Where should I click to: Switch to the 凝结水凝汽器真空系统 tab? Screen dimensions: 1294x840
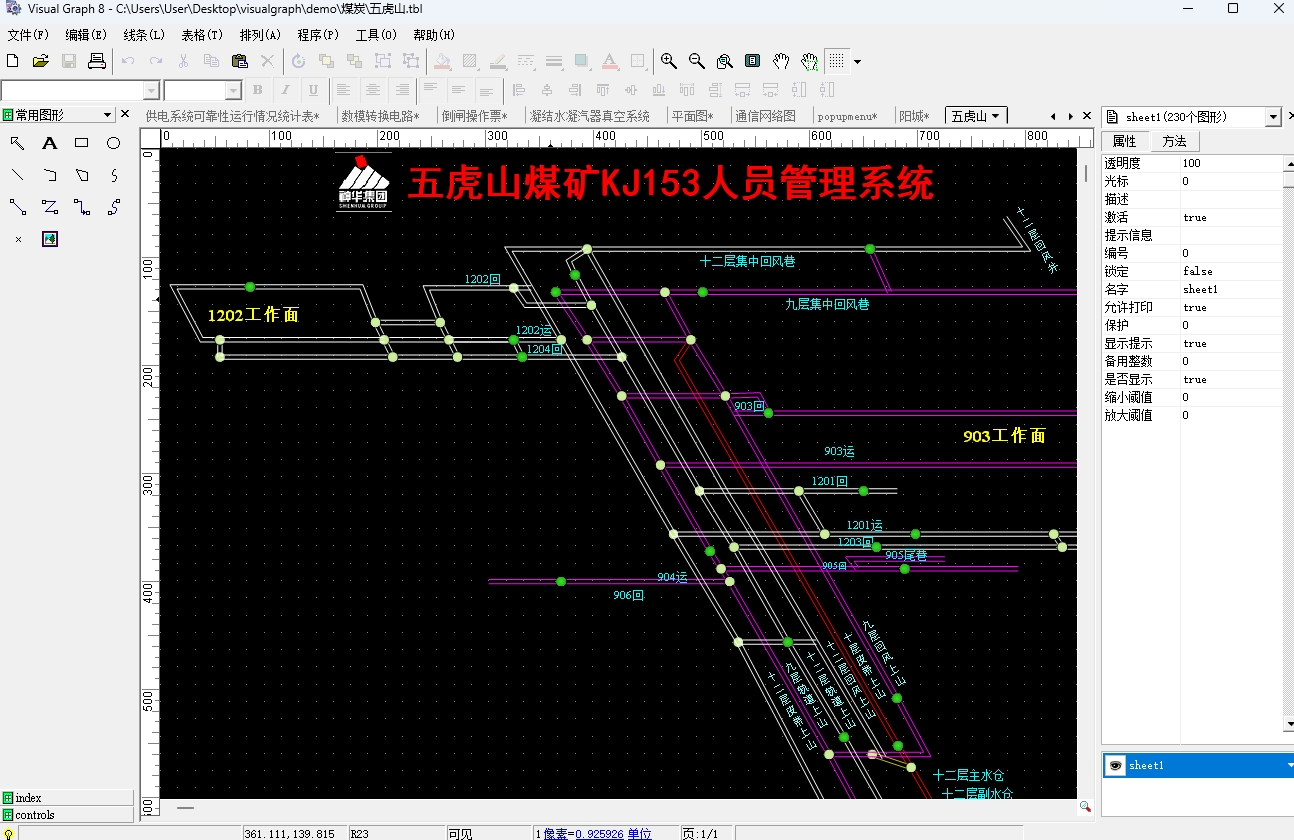point(590,116)
